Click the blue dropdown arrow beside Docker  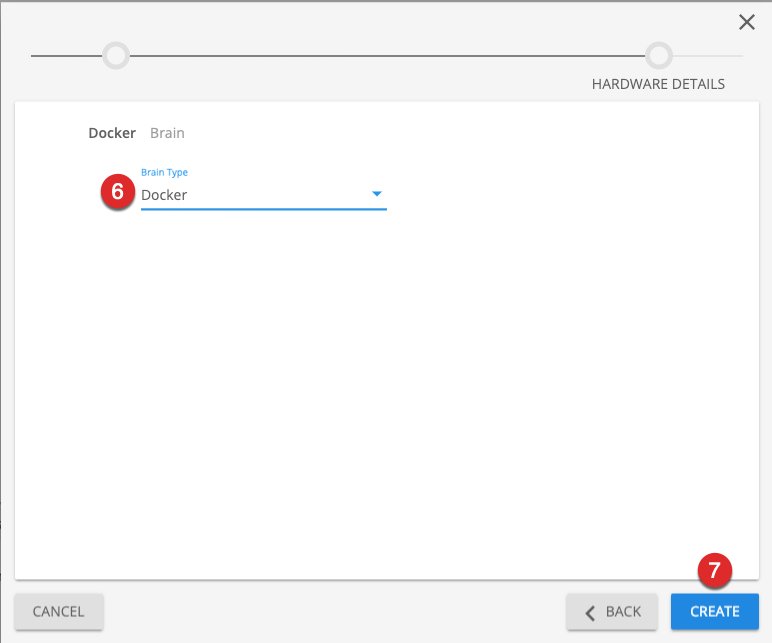tap(377, 194)
